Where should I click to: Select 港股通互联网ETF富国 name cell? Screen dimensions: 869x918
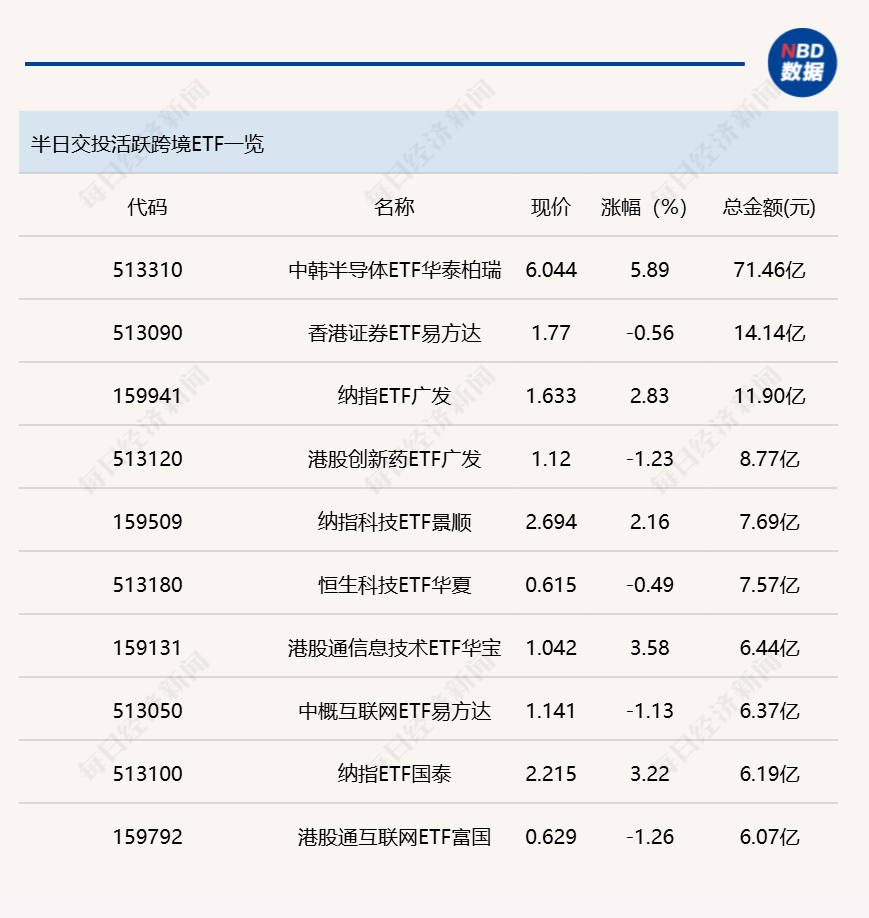pos(395,837)
